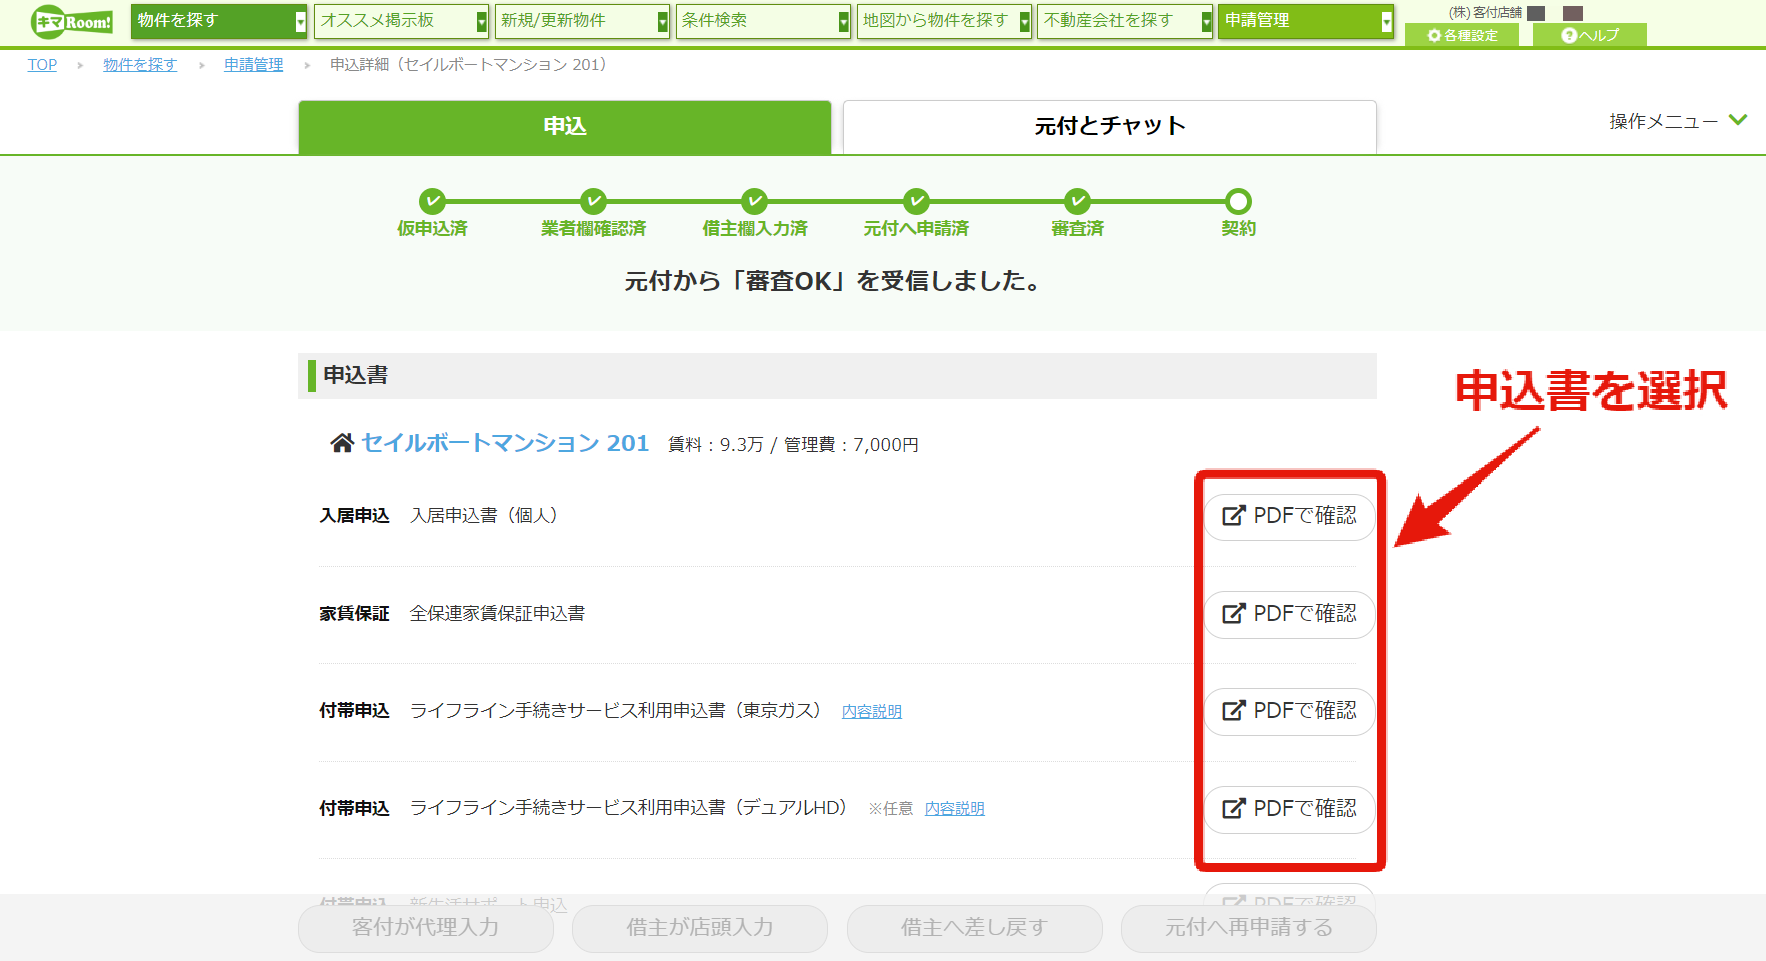Viewport: 1766px width, 961px height.
Task: Open the 新規/更新物件 dropdown menu
Action: (582, 21)
